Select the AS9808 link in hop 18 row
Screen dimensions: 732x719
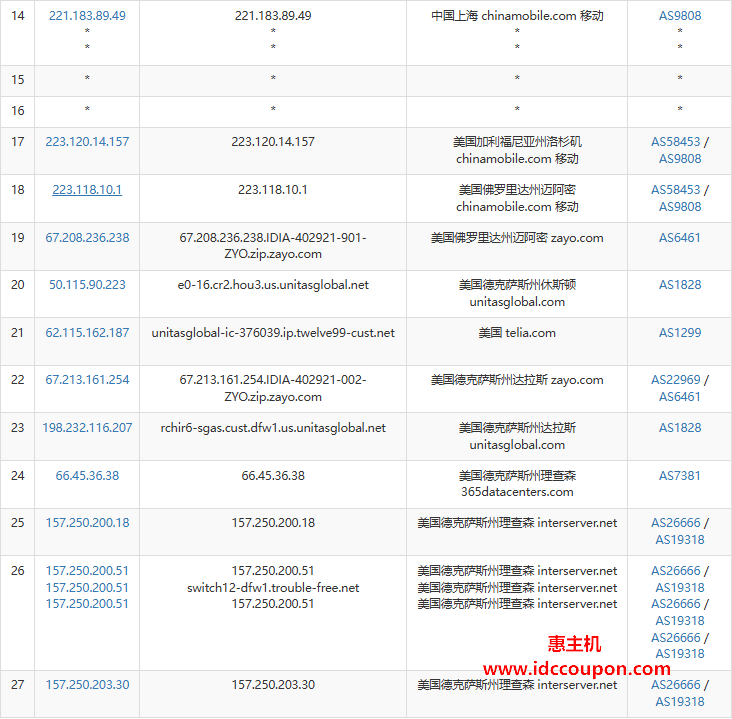(679, 207)
